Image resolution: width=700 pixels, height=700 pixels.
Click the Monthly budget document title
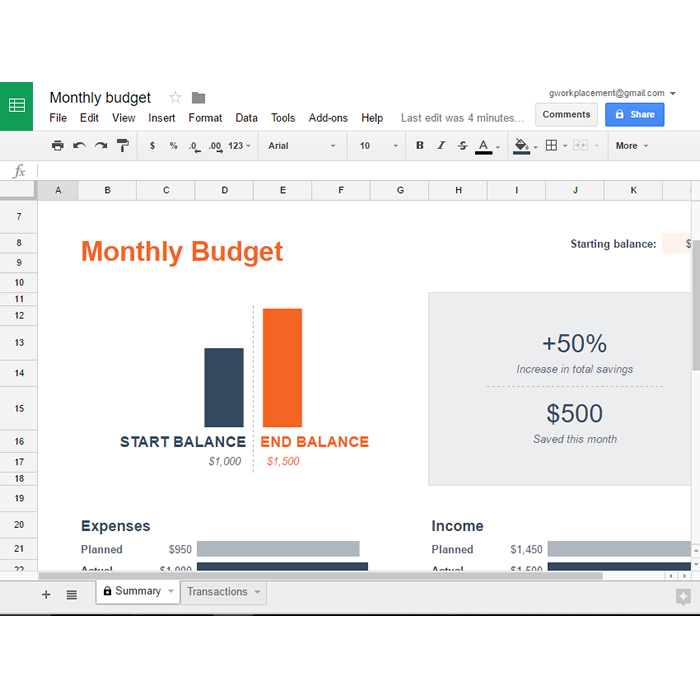point(100,98)
